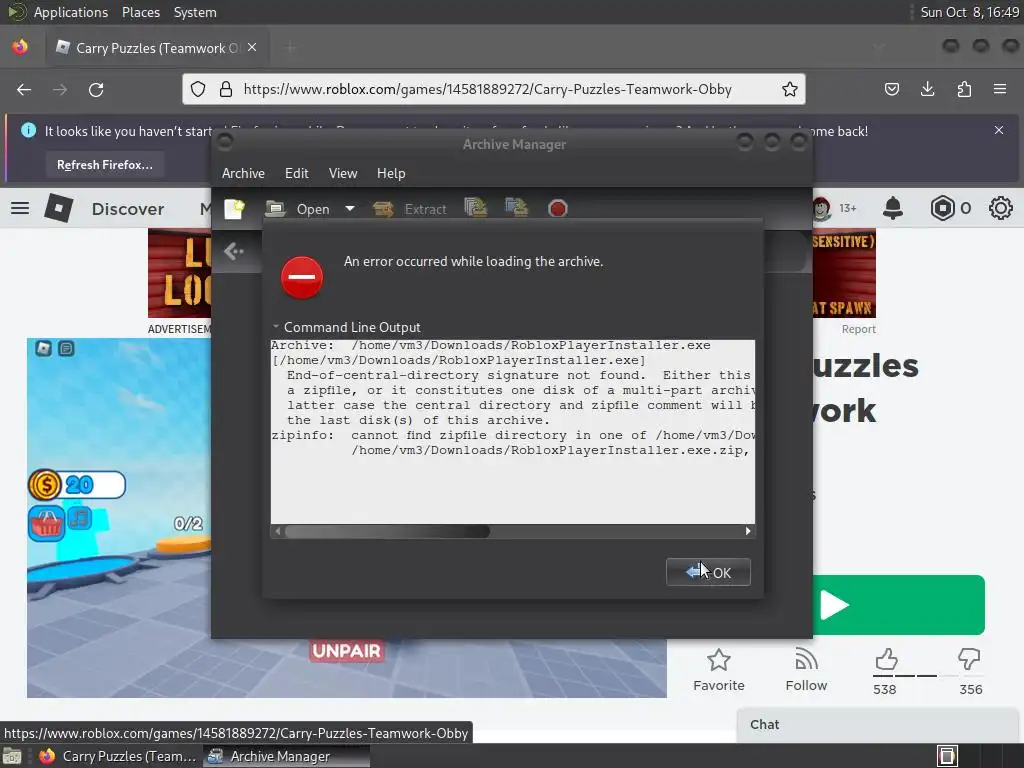The image size is (1024, 768).
Task: Open Firefox downloads panel
Action: coord(927,89)
